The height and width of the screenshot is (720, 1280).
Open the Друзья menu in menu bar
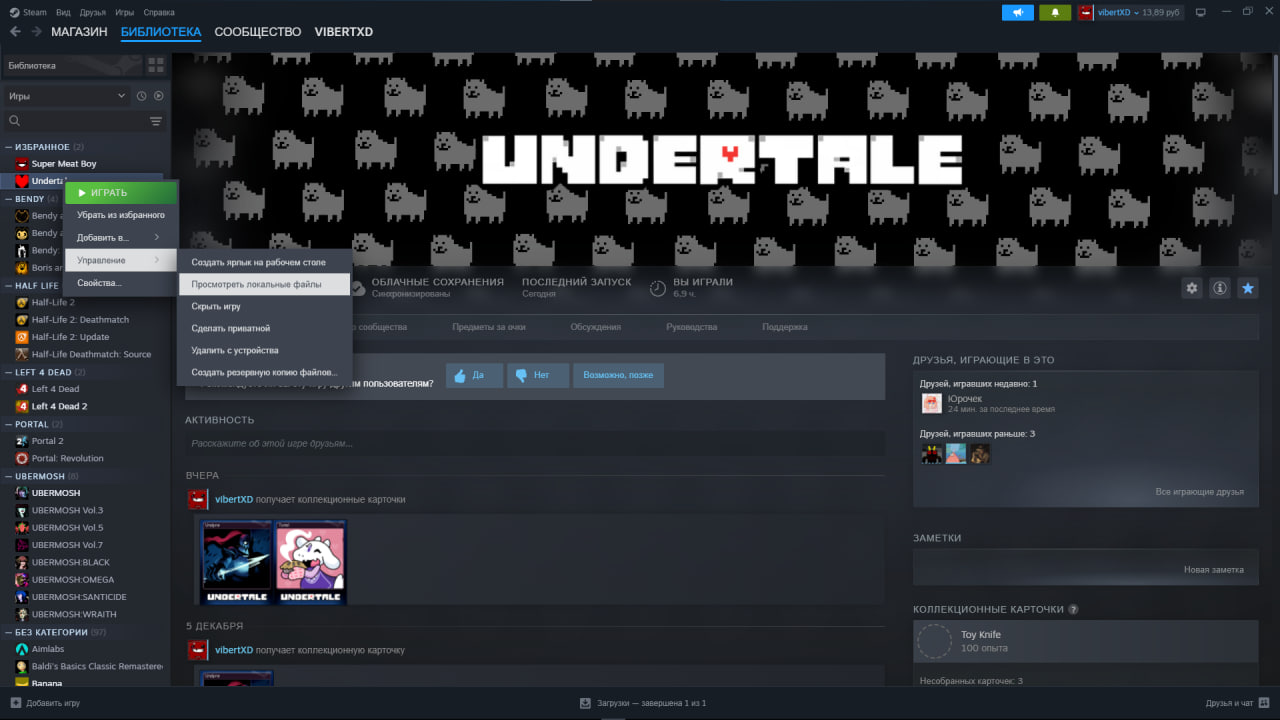(x=93, y=12)
